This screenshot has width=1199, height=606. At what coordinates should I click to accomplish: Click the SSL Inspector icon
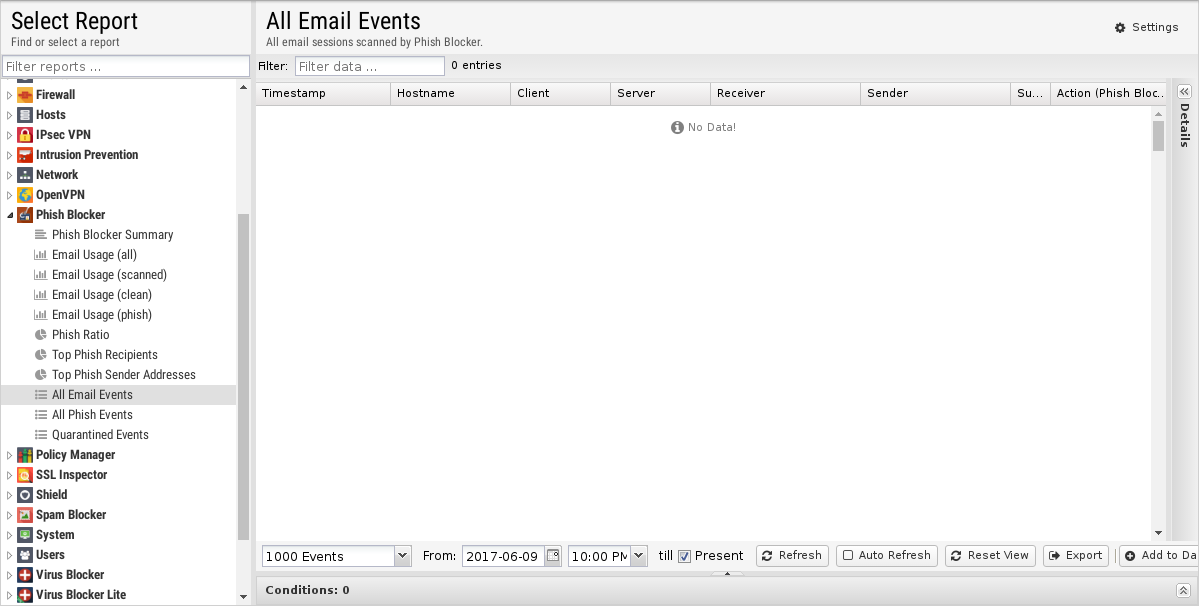click(24, 475)
